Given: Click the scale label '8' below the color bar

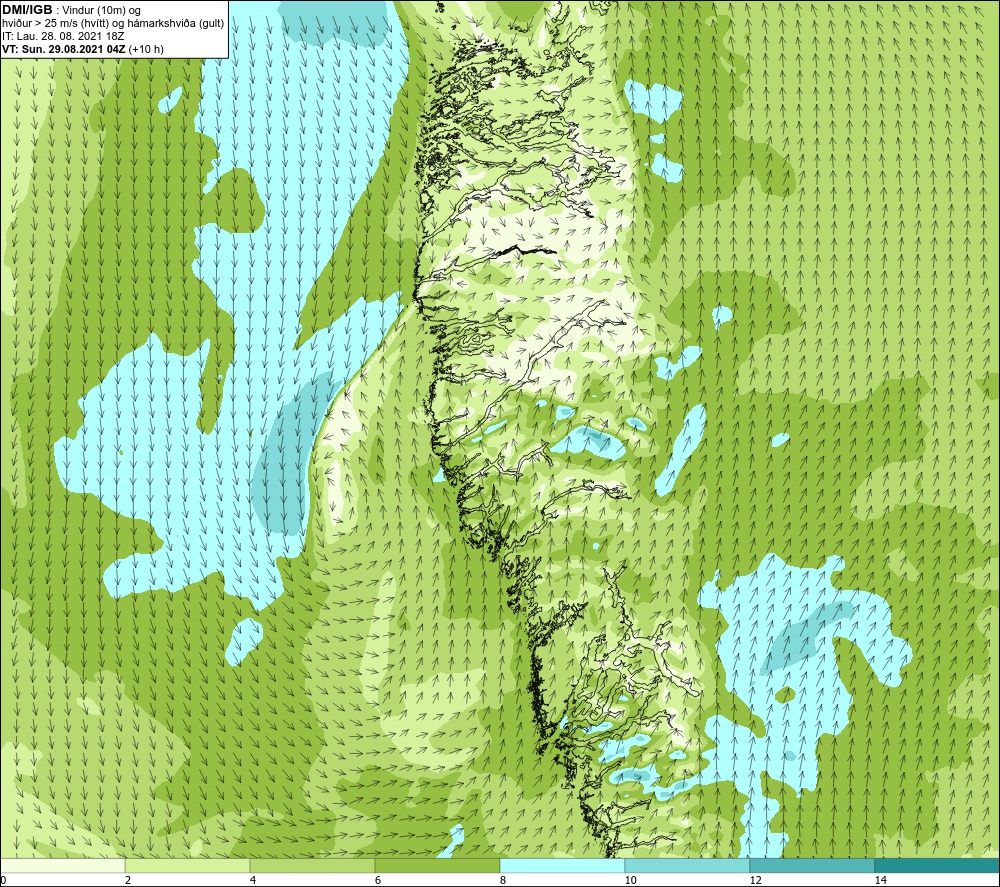Looking at the screenshot, I should 503,881.
